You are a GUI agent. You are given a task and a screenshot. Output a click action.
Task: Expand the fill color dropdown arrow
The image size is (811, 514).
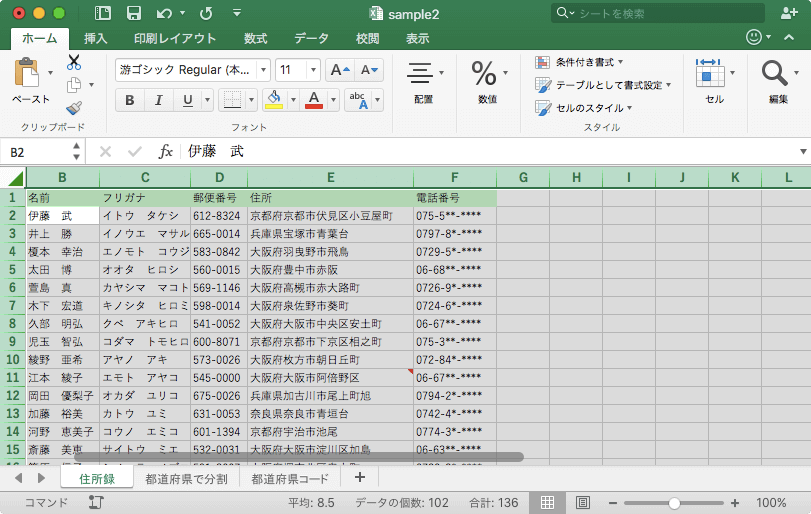coord(293,100)
